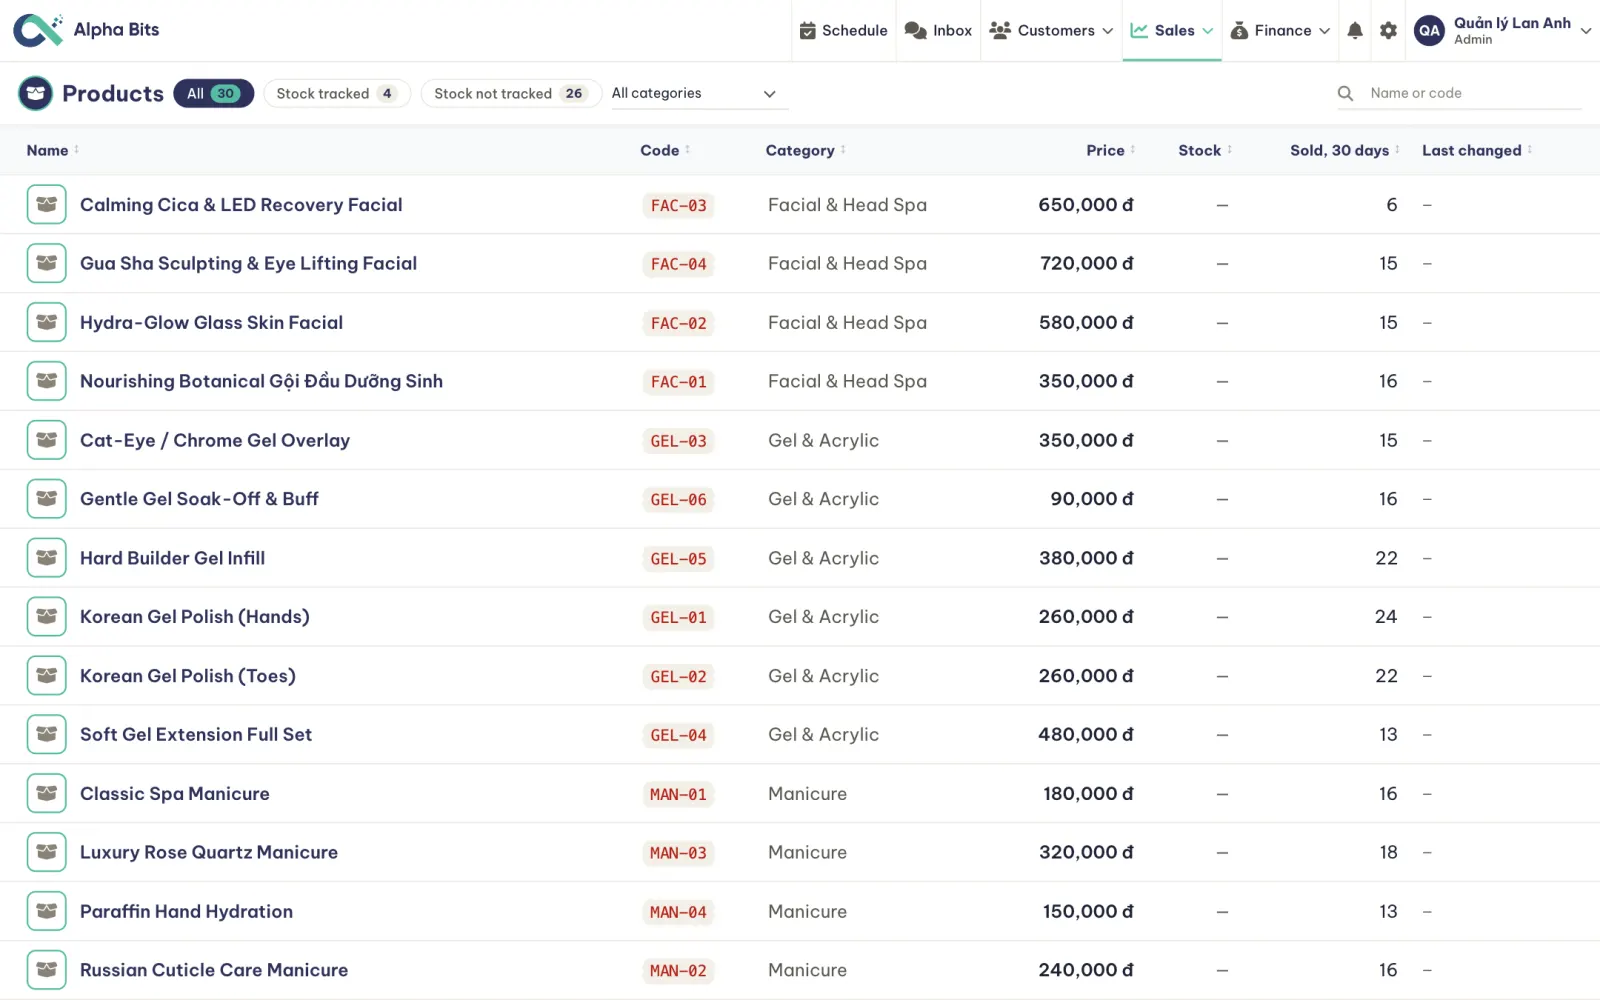Sort by Stock column
Viewport: 1600px width, 1000px height.
pos(1205,150)
